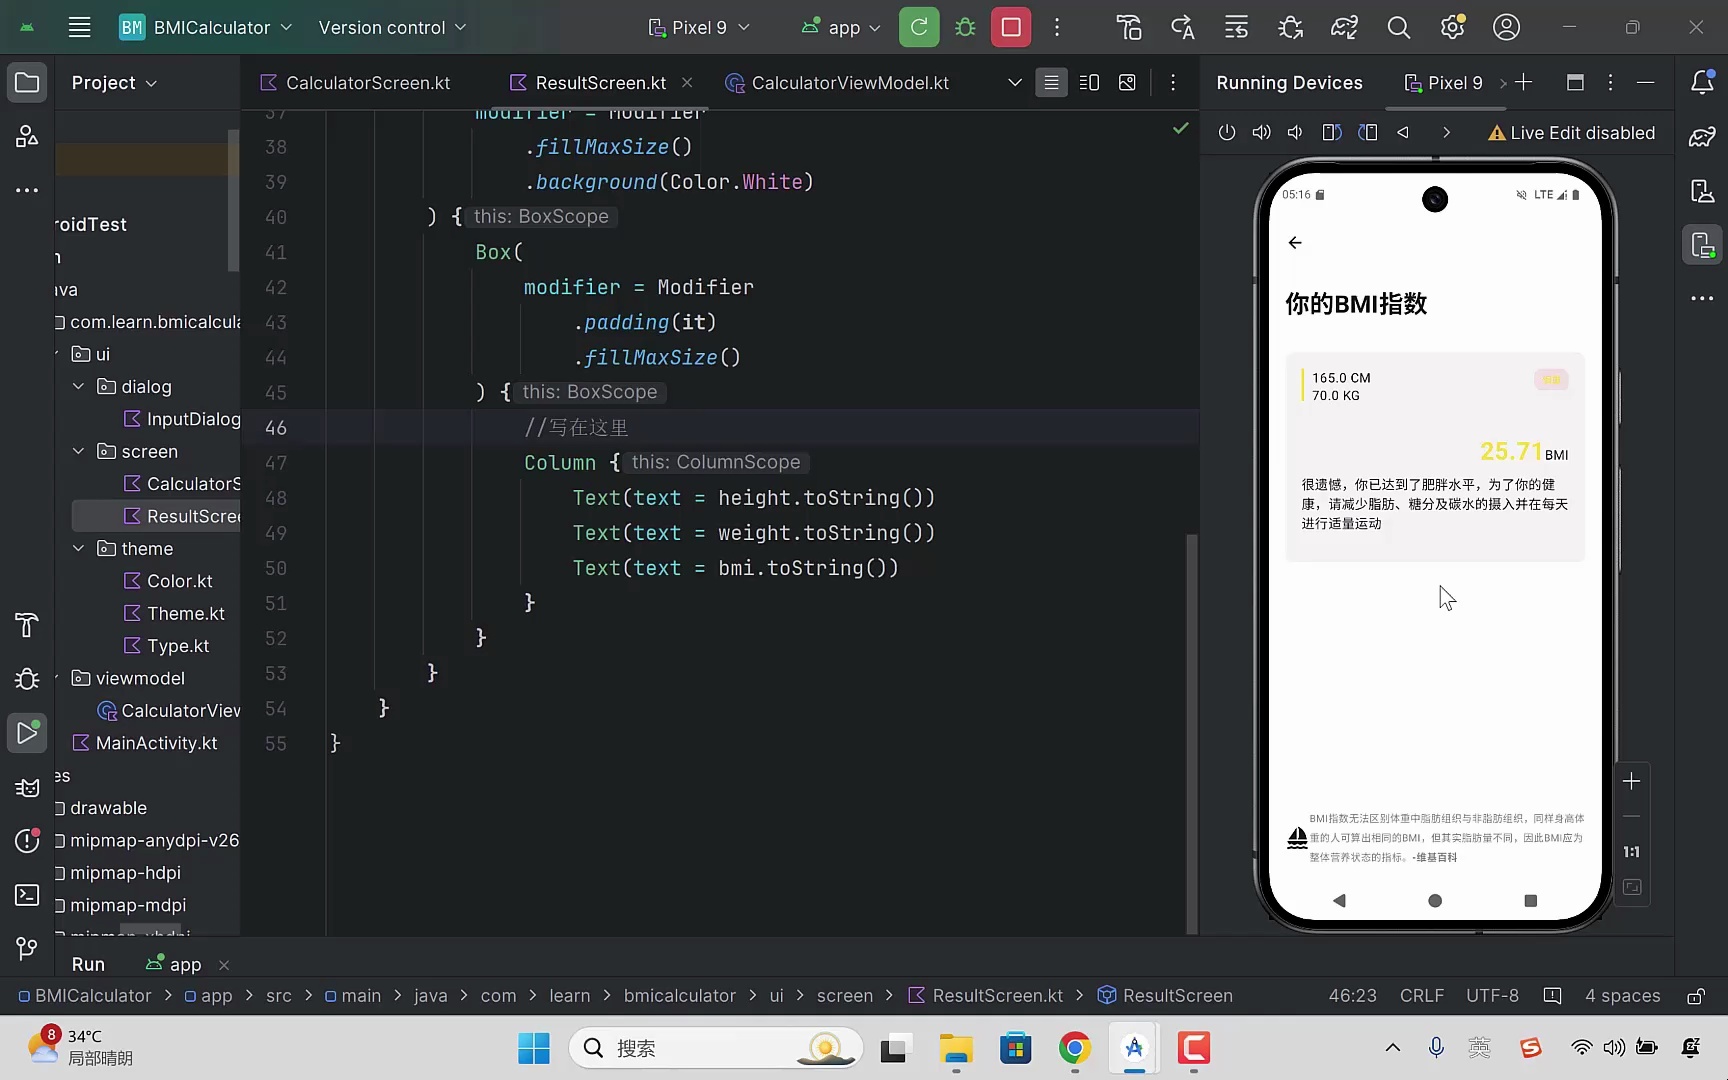Lower the emulator volume

1295,132
